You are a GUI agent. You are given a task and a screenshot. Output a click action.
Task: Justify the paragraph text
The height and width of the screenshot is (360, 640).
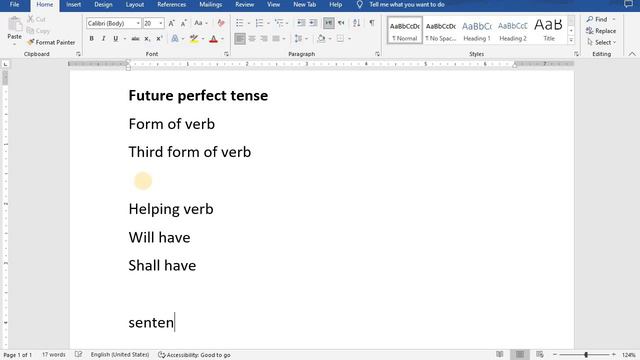pyautogui.click(x=276, y=39)
